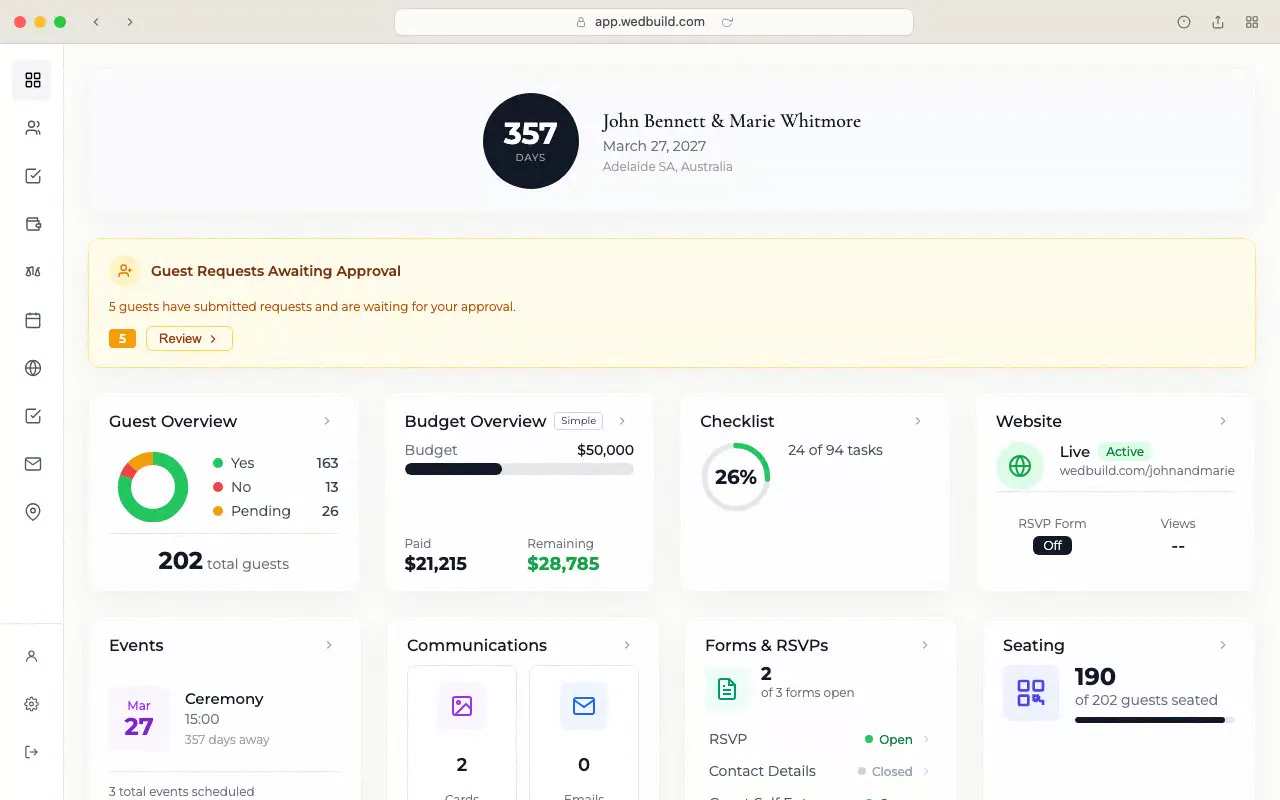This screenshot has height=800, width=1280.
Task: Click the Paid $21,215 amount
Action: [x=436, y=564]
